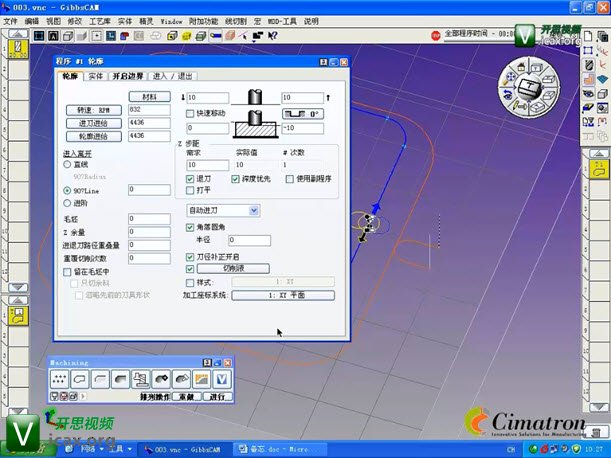Check the 使用副程序 option
This screenshot has height=458, width=611.
[291, 179]
